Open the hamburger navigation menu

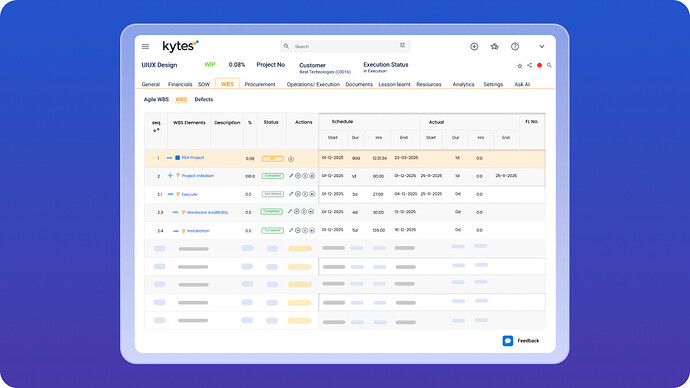(145, 46)
